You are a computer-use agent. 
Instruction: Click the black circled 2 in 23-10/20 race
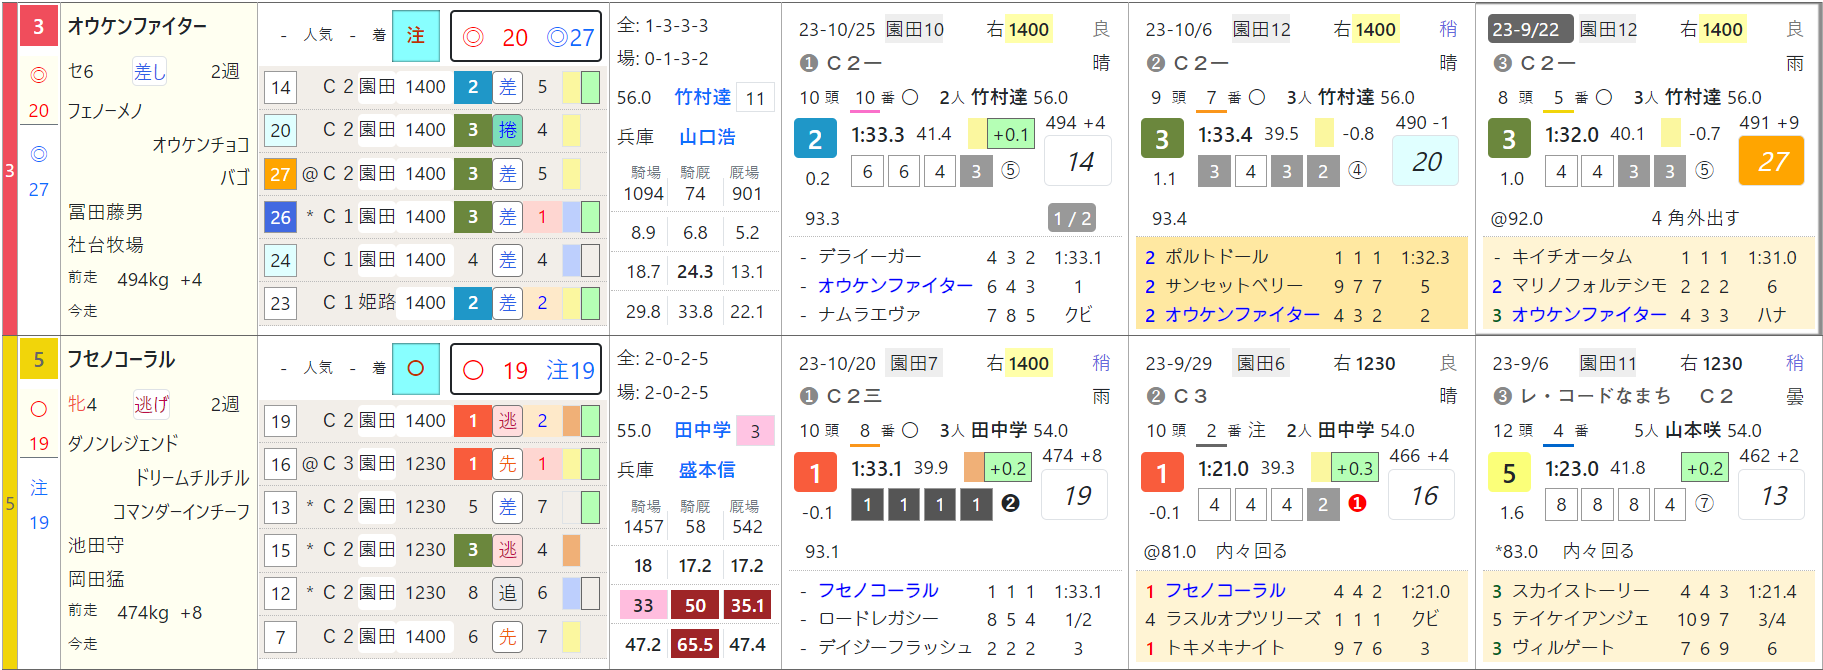pos(1010,504)
